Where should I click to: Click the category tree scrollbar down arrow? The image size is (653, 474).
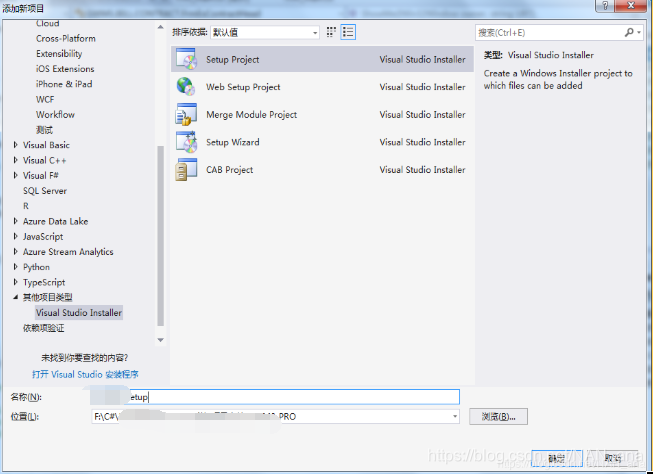[160, 340]
